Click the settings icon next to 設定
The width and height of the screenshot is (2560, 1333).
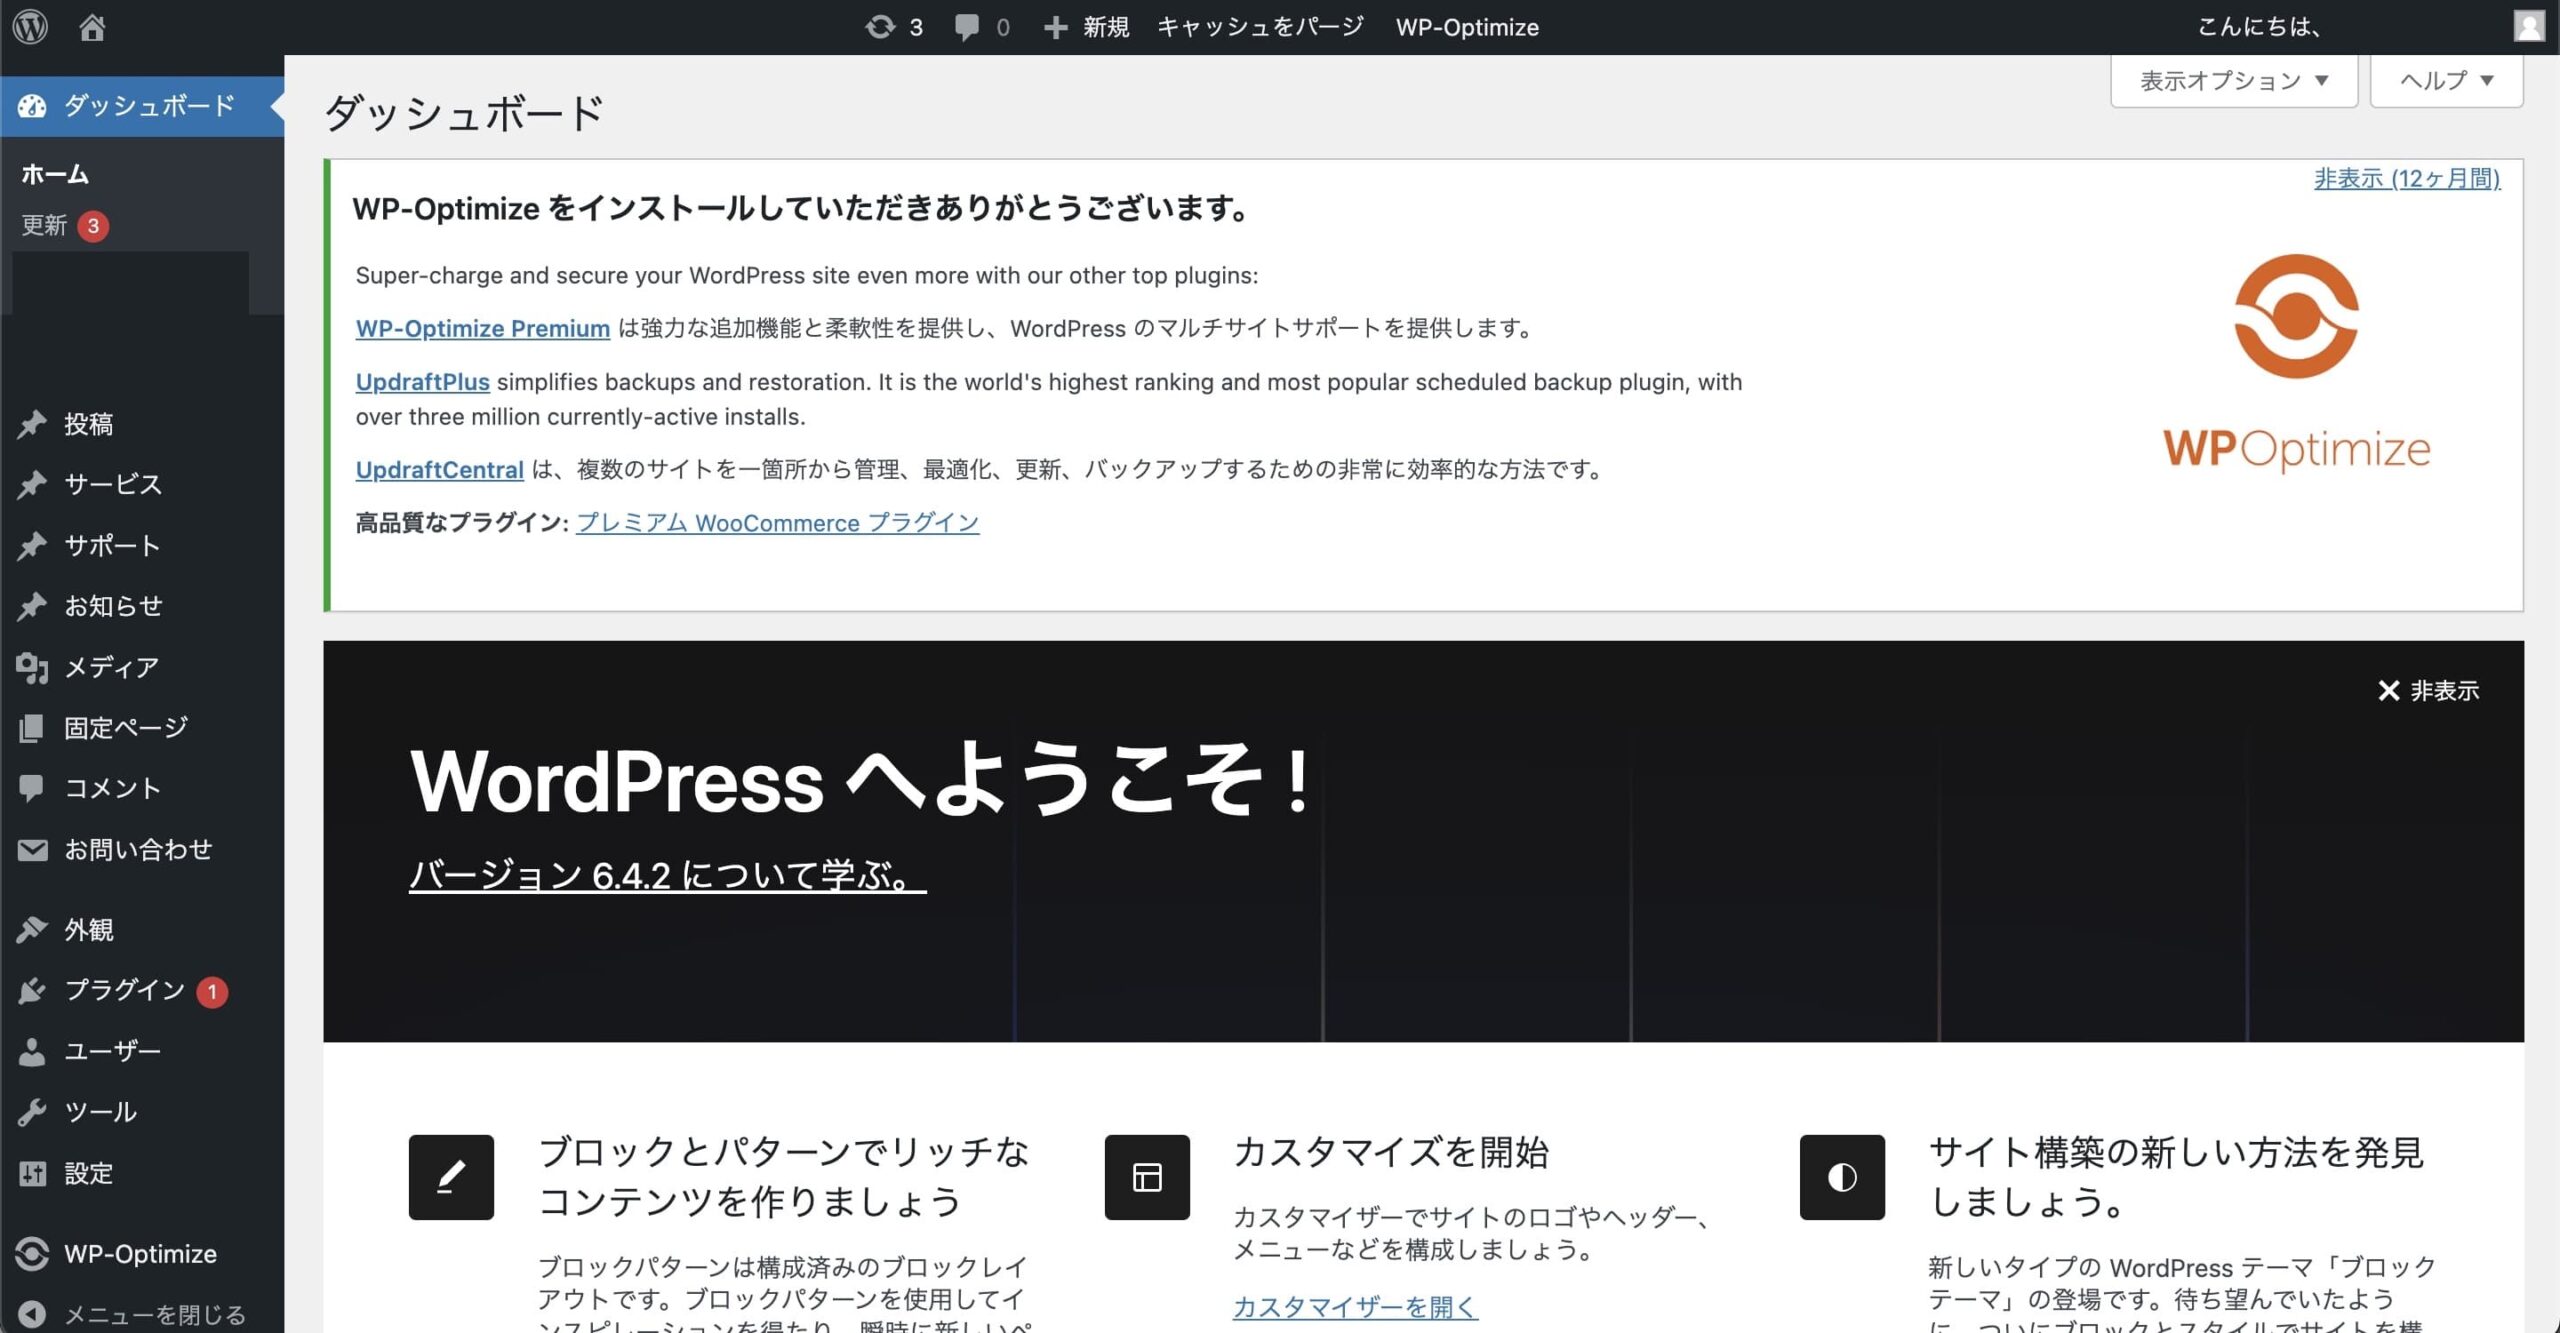32,1173
